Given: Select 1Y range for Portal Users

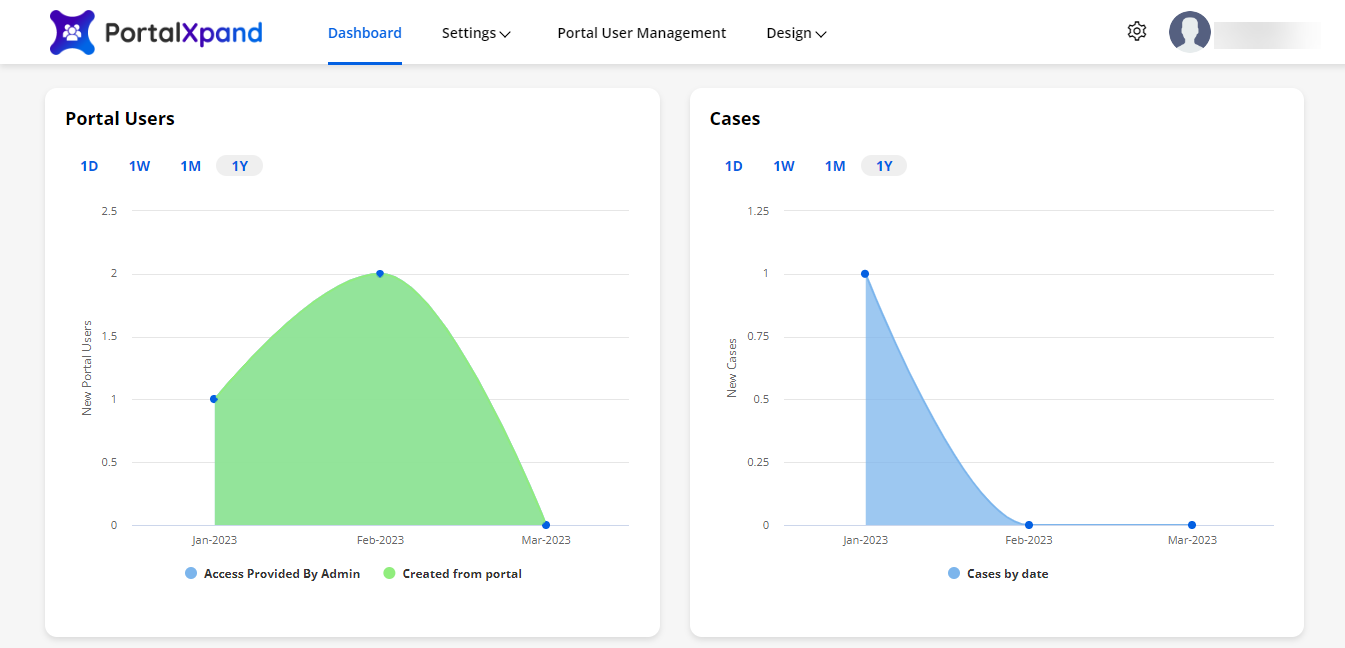Looking at the screenshot, I should (x=240, y=166).
